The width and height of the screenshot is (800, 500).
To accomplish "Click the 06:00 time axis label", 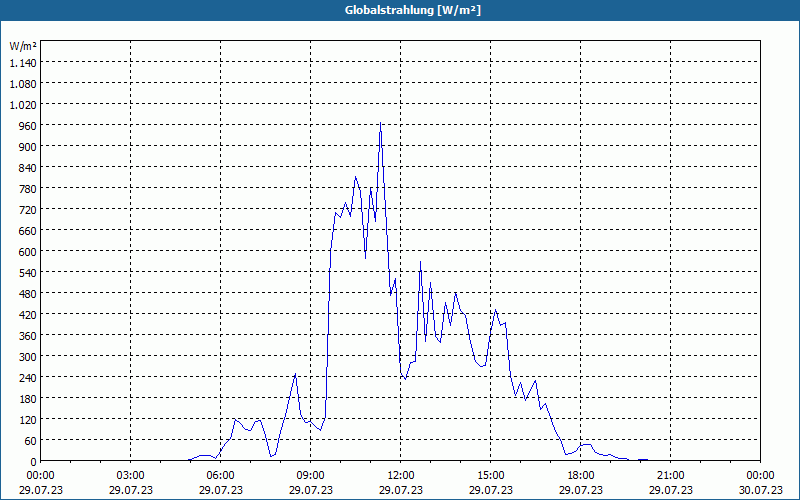I will (x=220, y=476).
